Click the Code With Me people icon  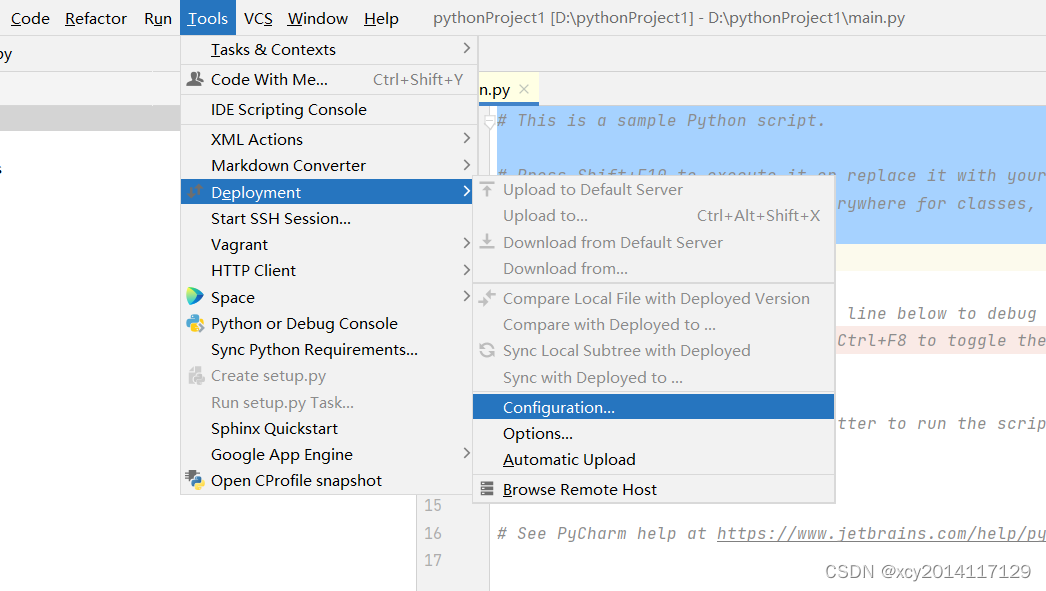(195, 79)
